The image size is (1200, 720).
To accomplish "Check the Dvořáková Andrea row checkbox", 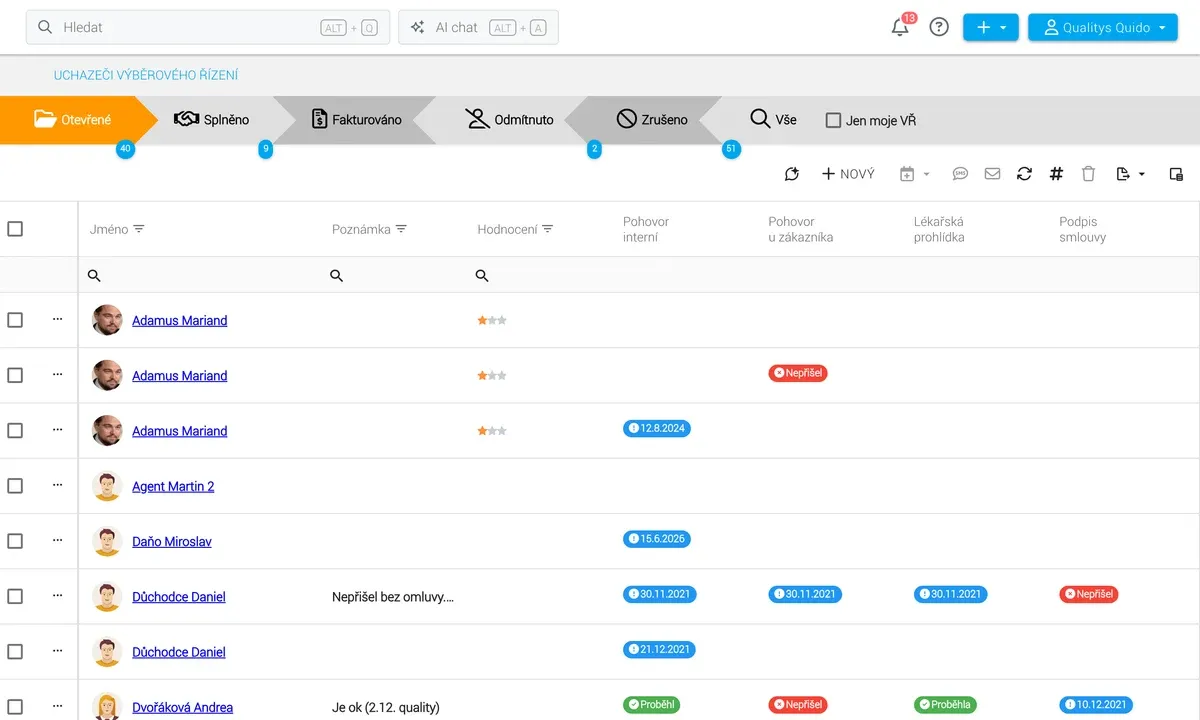I will (x=15, y=707).
